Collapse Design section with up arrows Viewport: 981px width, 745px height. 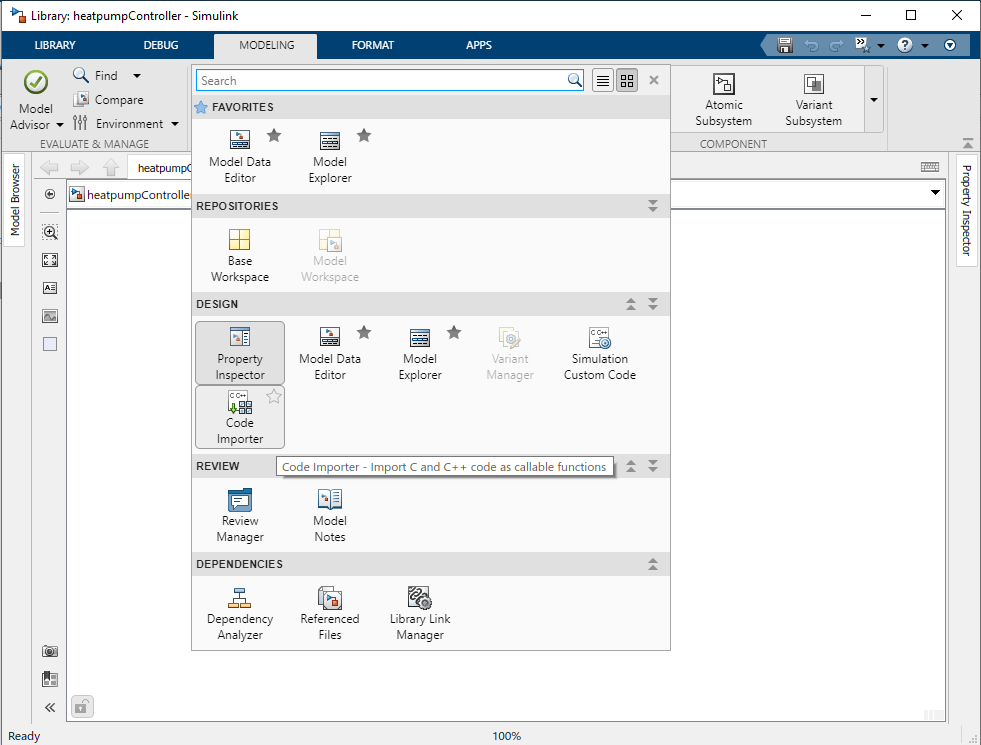point(631,304)
